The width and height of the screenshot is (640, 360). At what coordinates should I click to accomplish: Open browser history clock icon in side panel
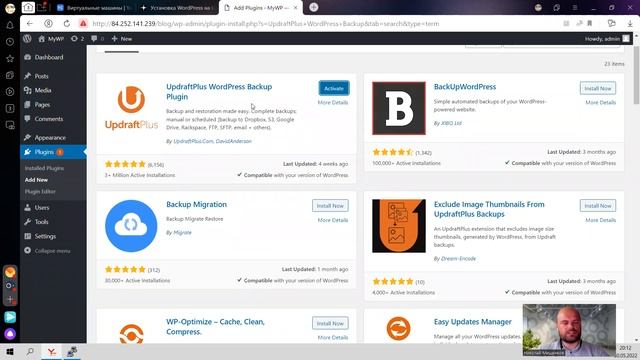pos(10,42)
